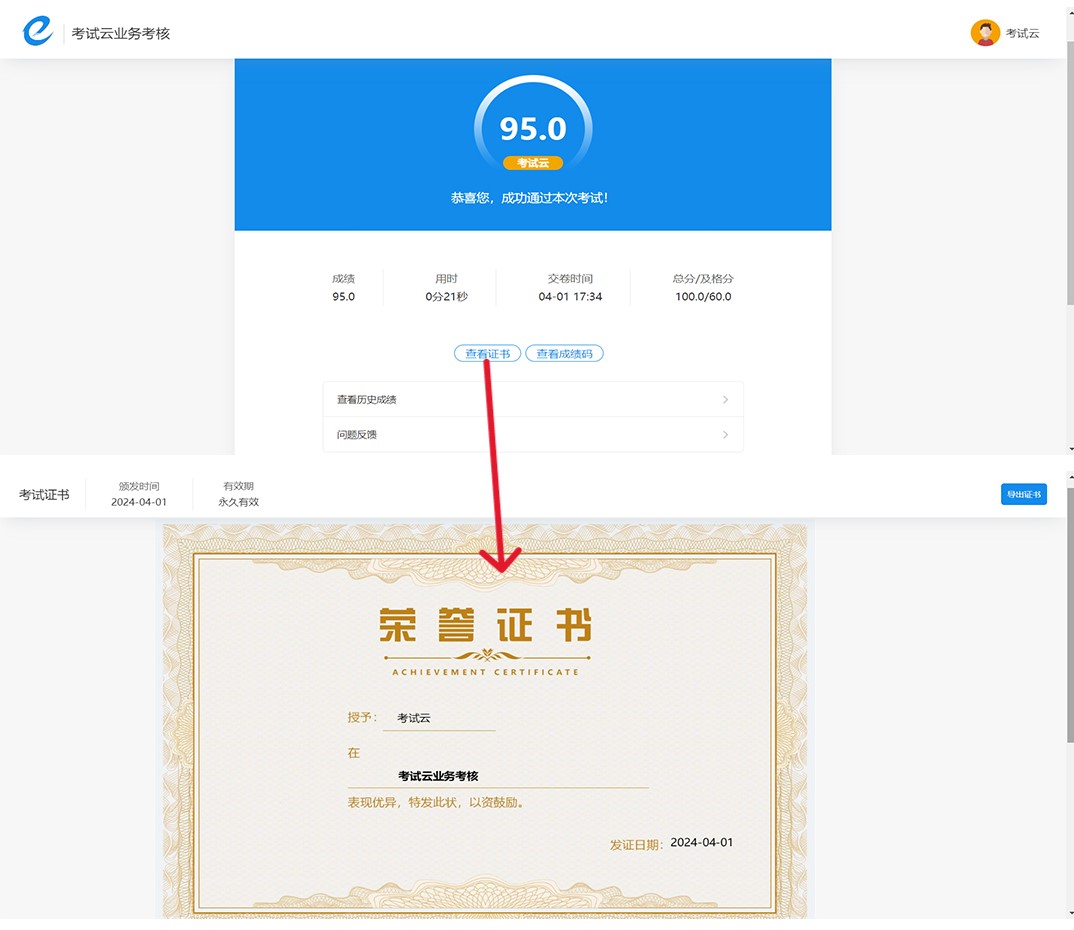The width and height of the screenshot is (1074, 930).
Task: Click the blue e-shaped logo icon
Action: click(38, 32)
